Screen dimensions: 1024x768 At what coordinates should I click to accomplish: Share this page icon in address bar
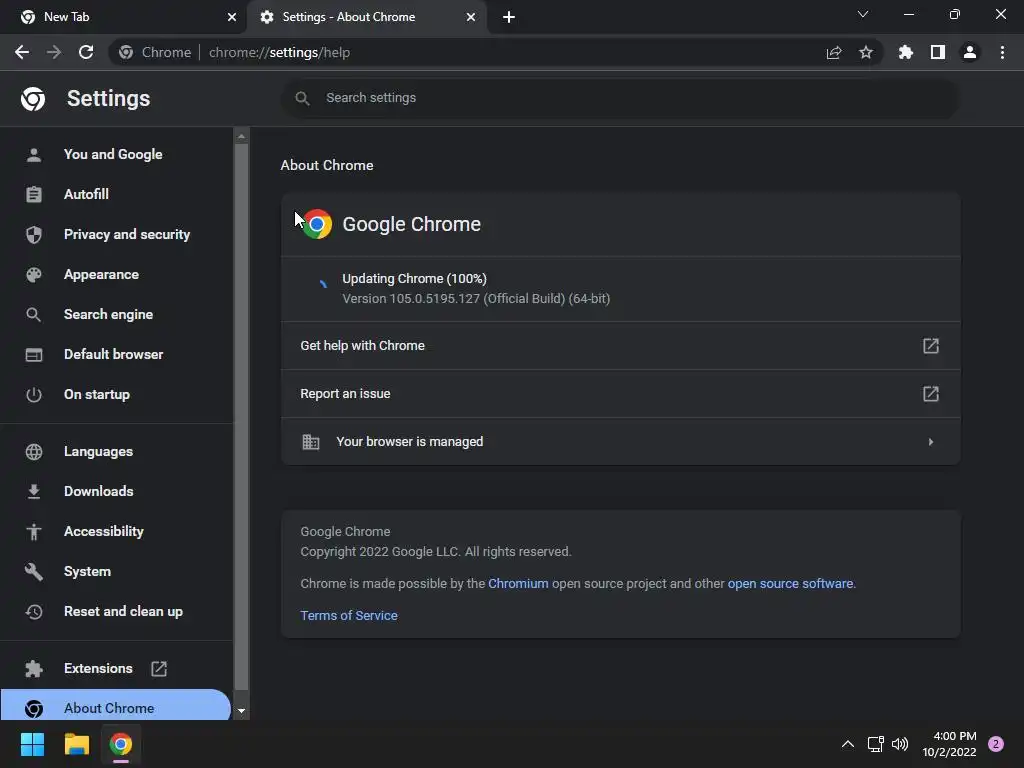[x=833, y=52]
